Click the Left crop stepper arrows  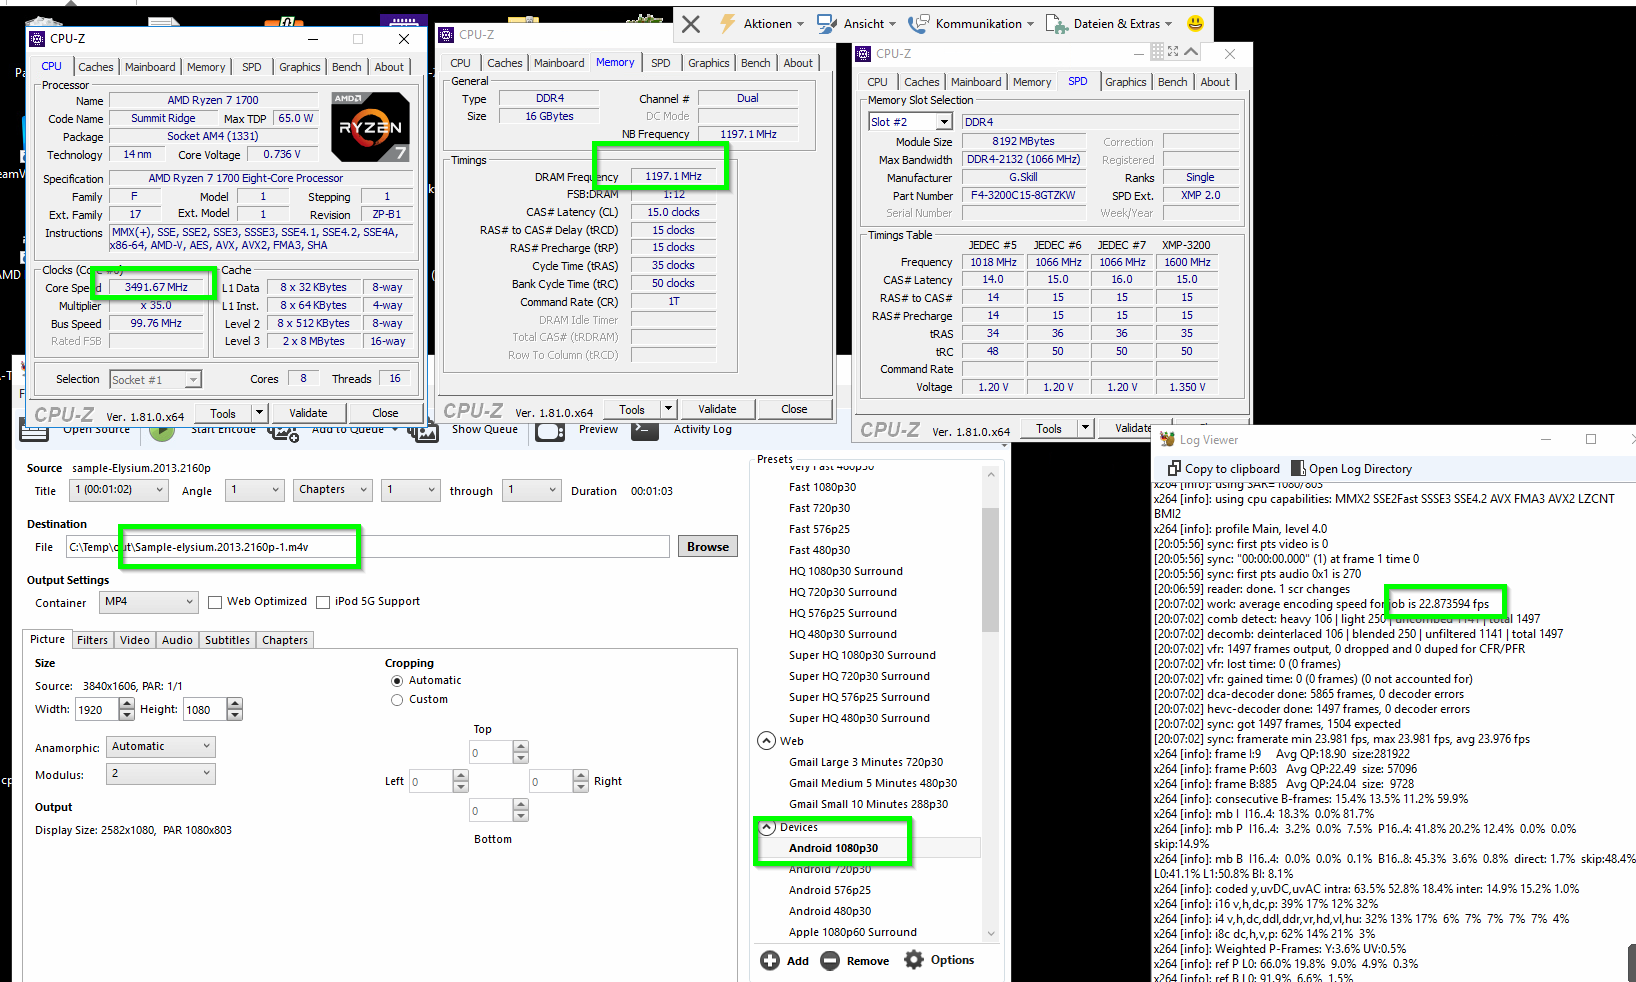460,781
